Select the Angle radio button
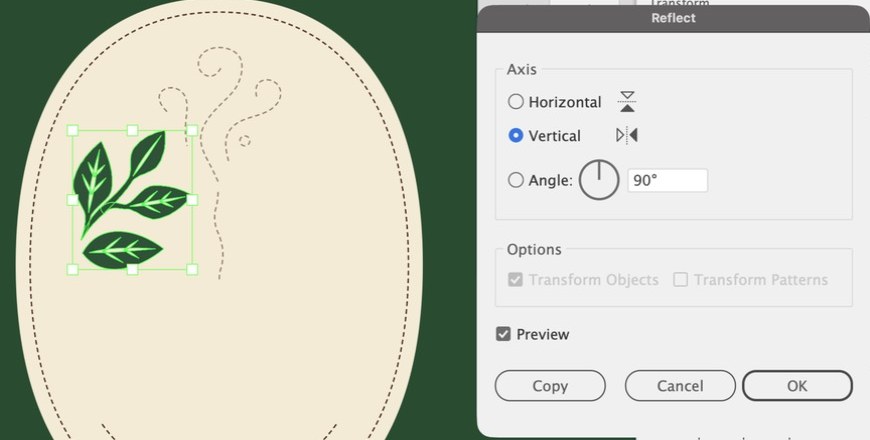870x440 pixels. pos(515,180)
